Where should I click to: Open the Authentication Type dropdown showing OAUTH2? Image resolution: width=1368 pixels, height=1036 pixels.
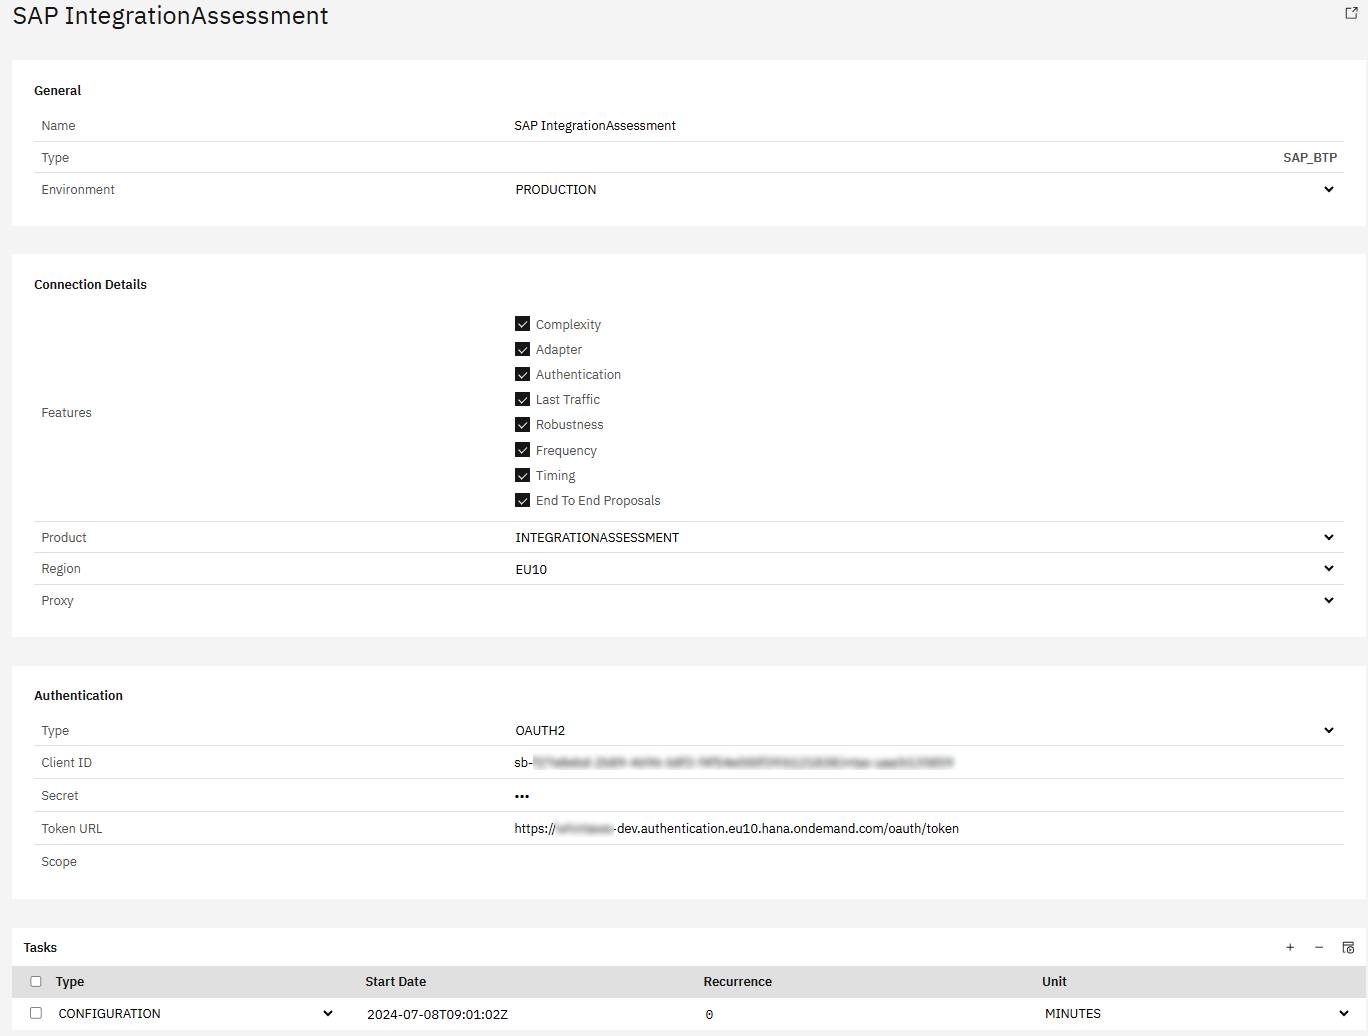tap(1329, 730)
